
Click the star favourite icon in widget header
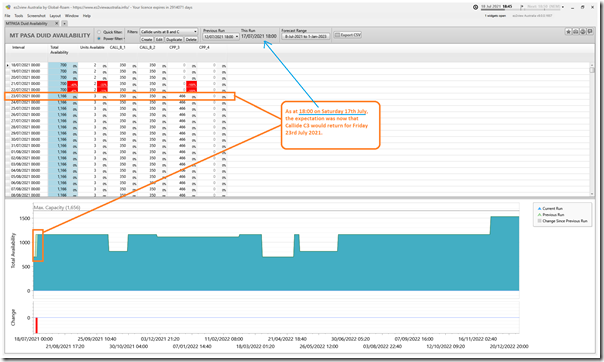coord(568,32)
